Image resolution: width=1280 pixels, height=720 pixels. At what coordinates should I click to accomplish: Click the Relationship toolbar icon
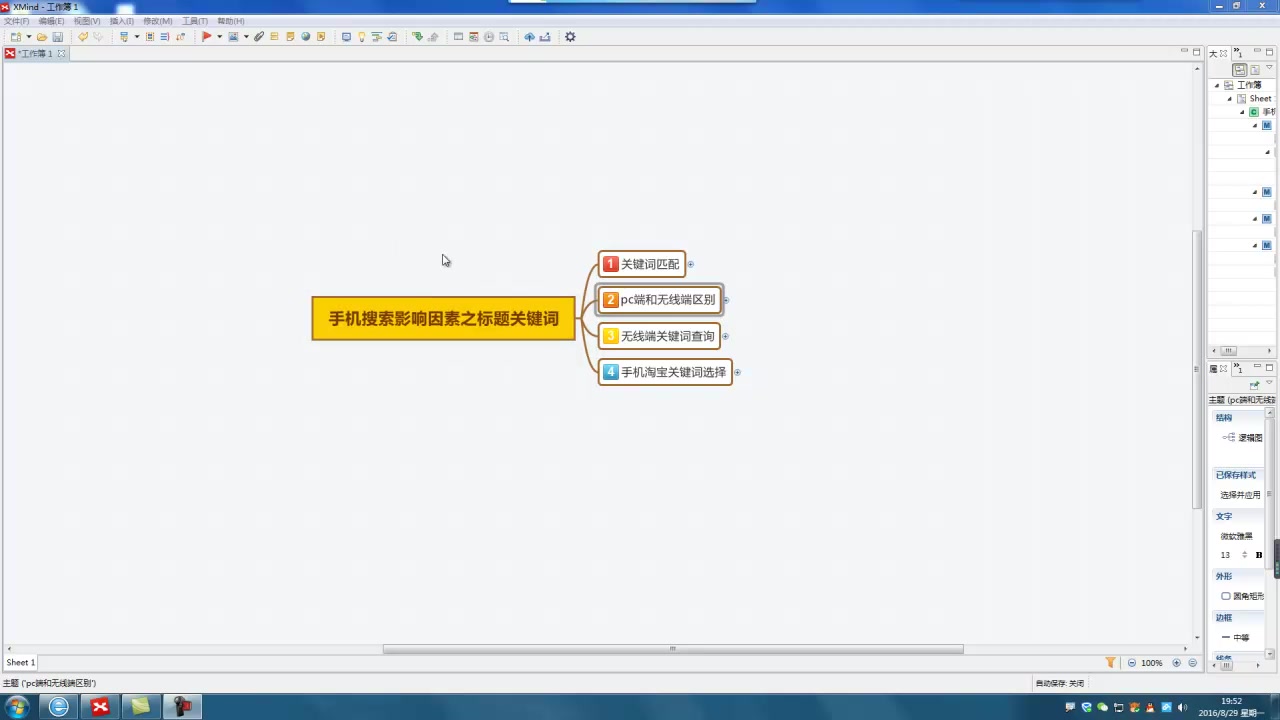point(180,37)
